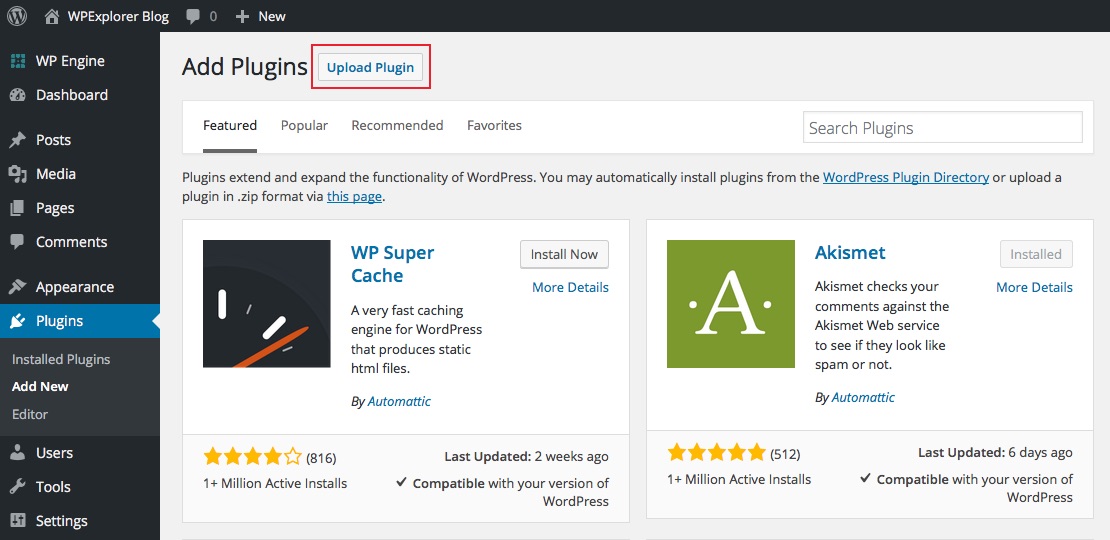Viewport: 1110px width, 540px height.
Task: Open WPExplorer Blog site link
Action: [x=118, y=16]
